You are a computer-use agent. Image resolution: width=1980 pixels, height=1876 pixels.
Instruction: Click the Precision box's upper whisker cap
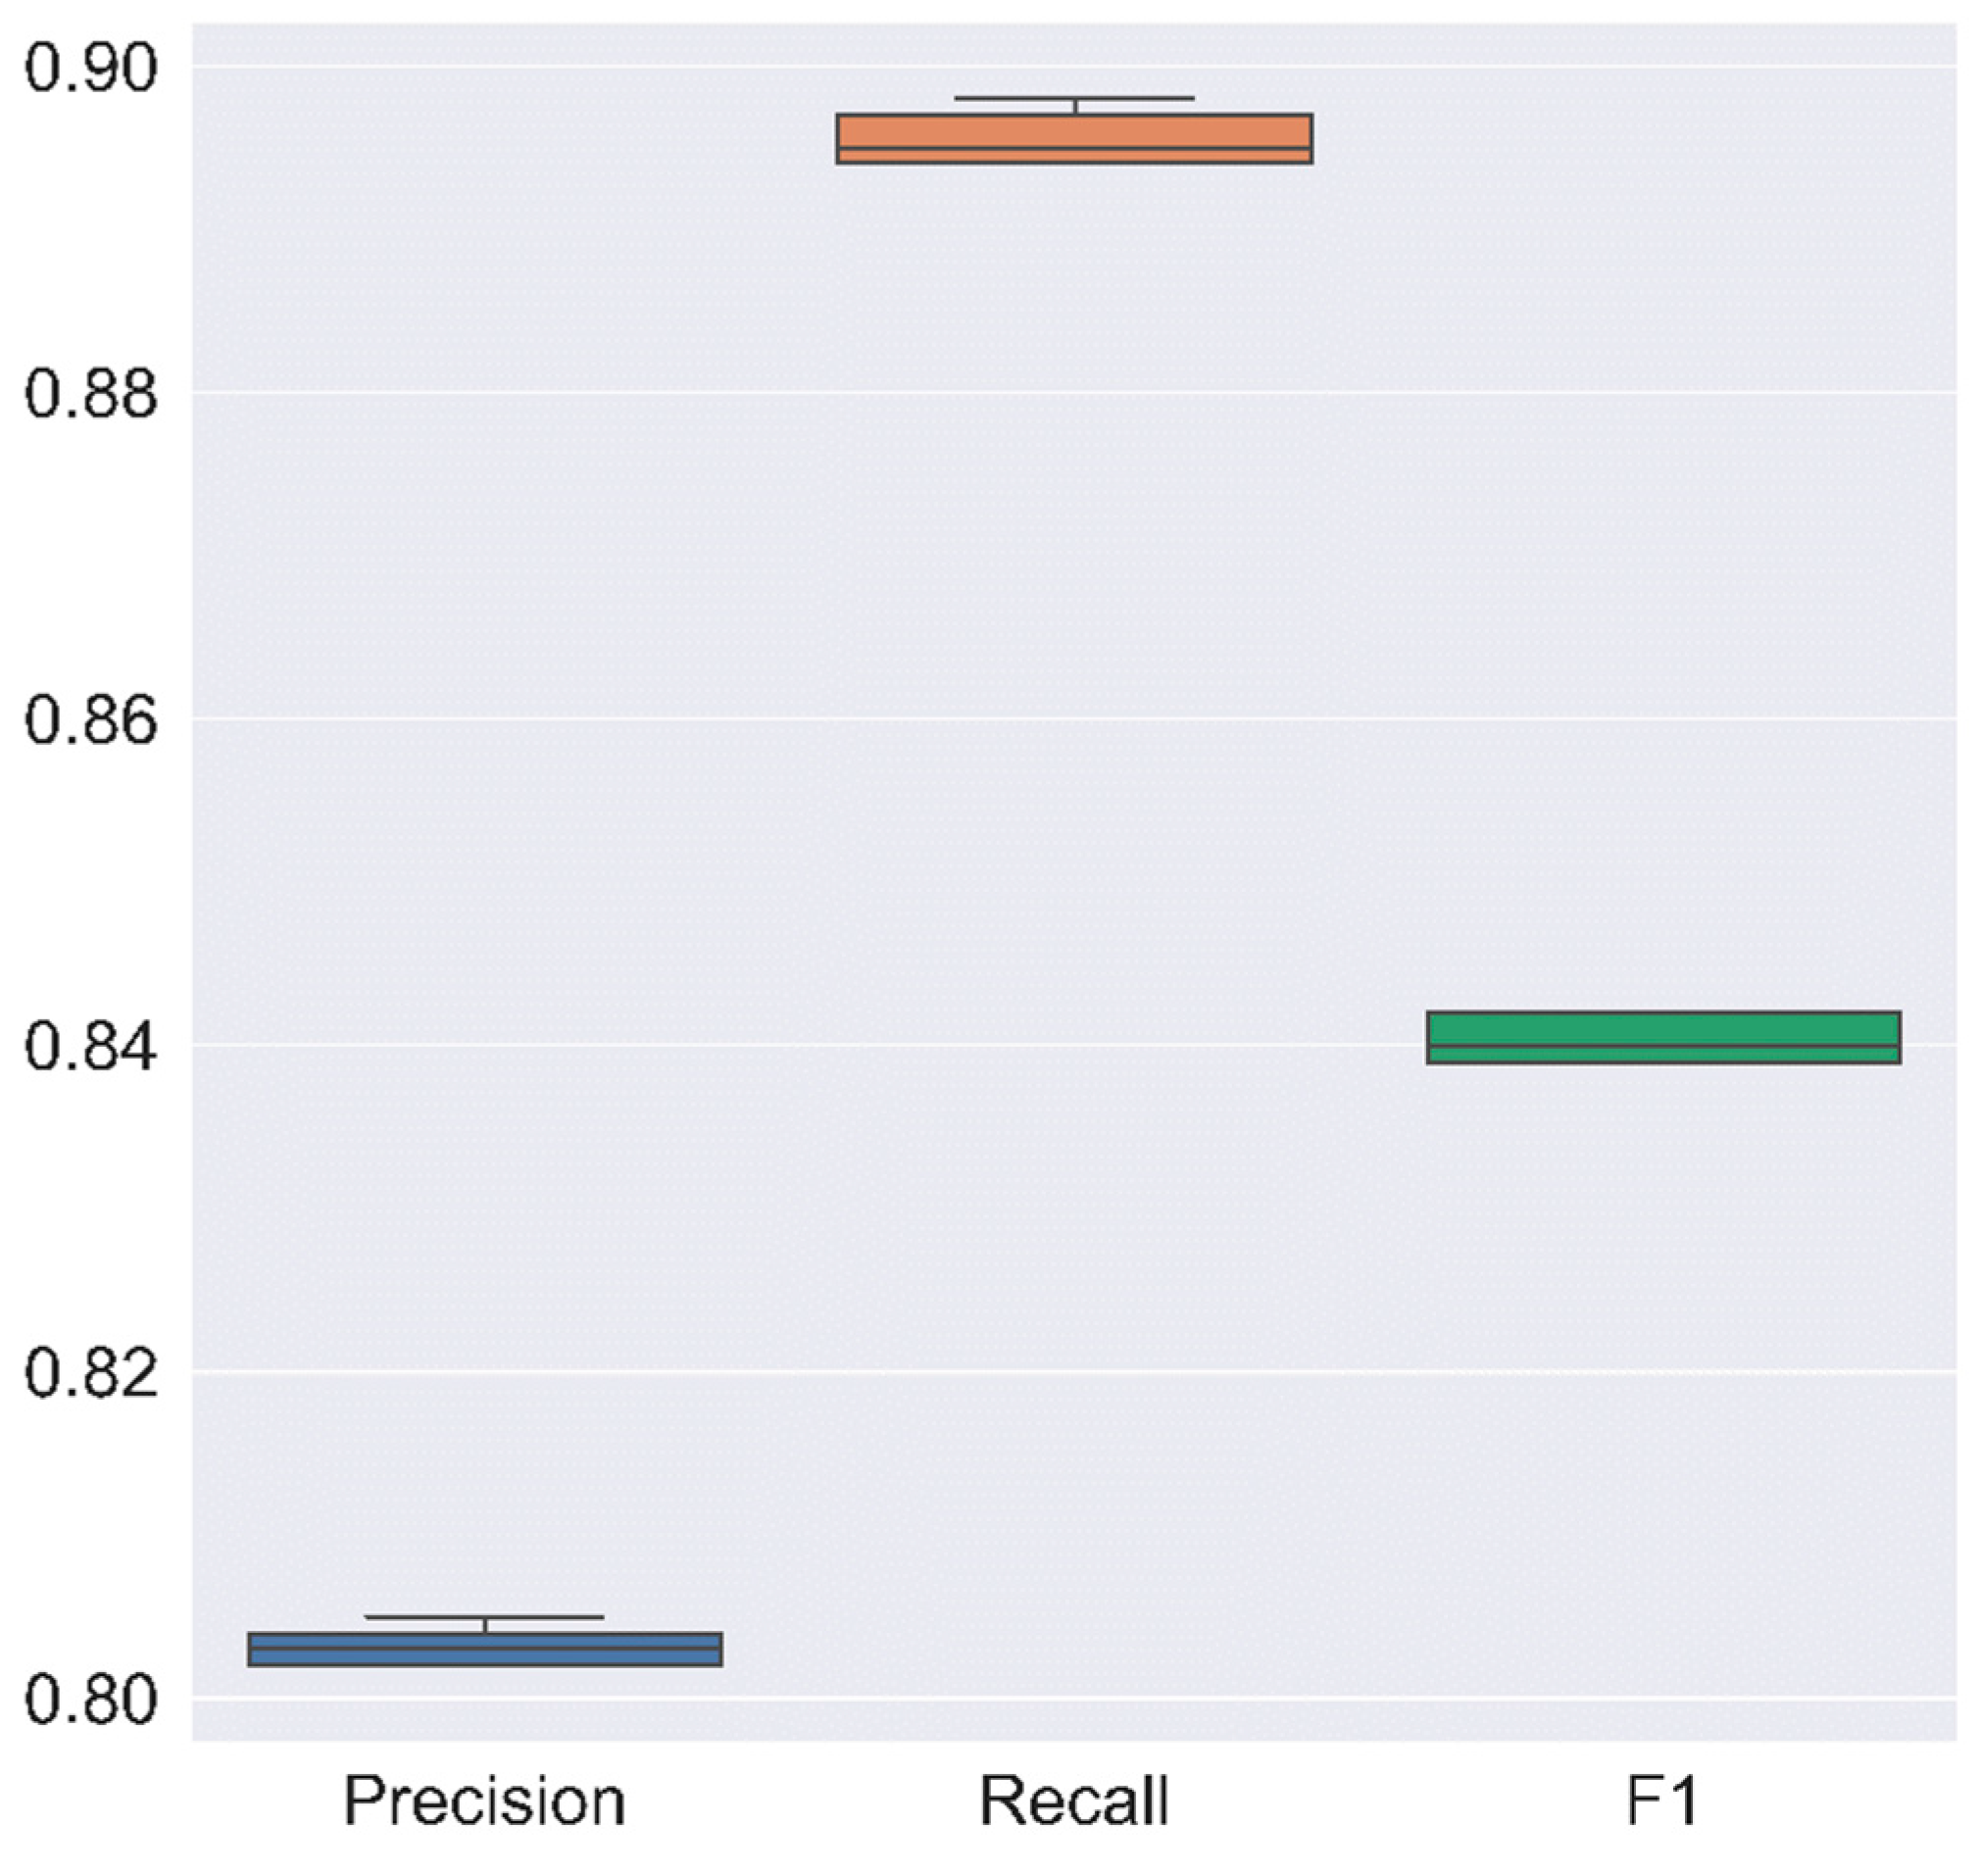(x=485, y=1617)
